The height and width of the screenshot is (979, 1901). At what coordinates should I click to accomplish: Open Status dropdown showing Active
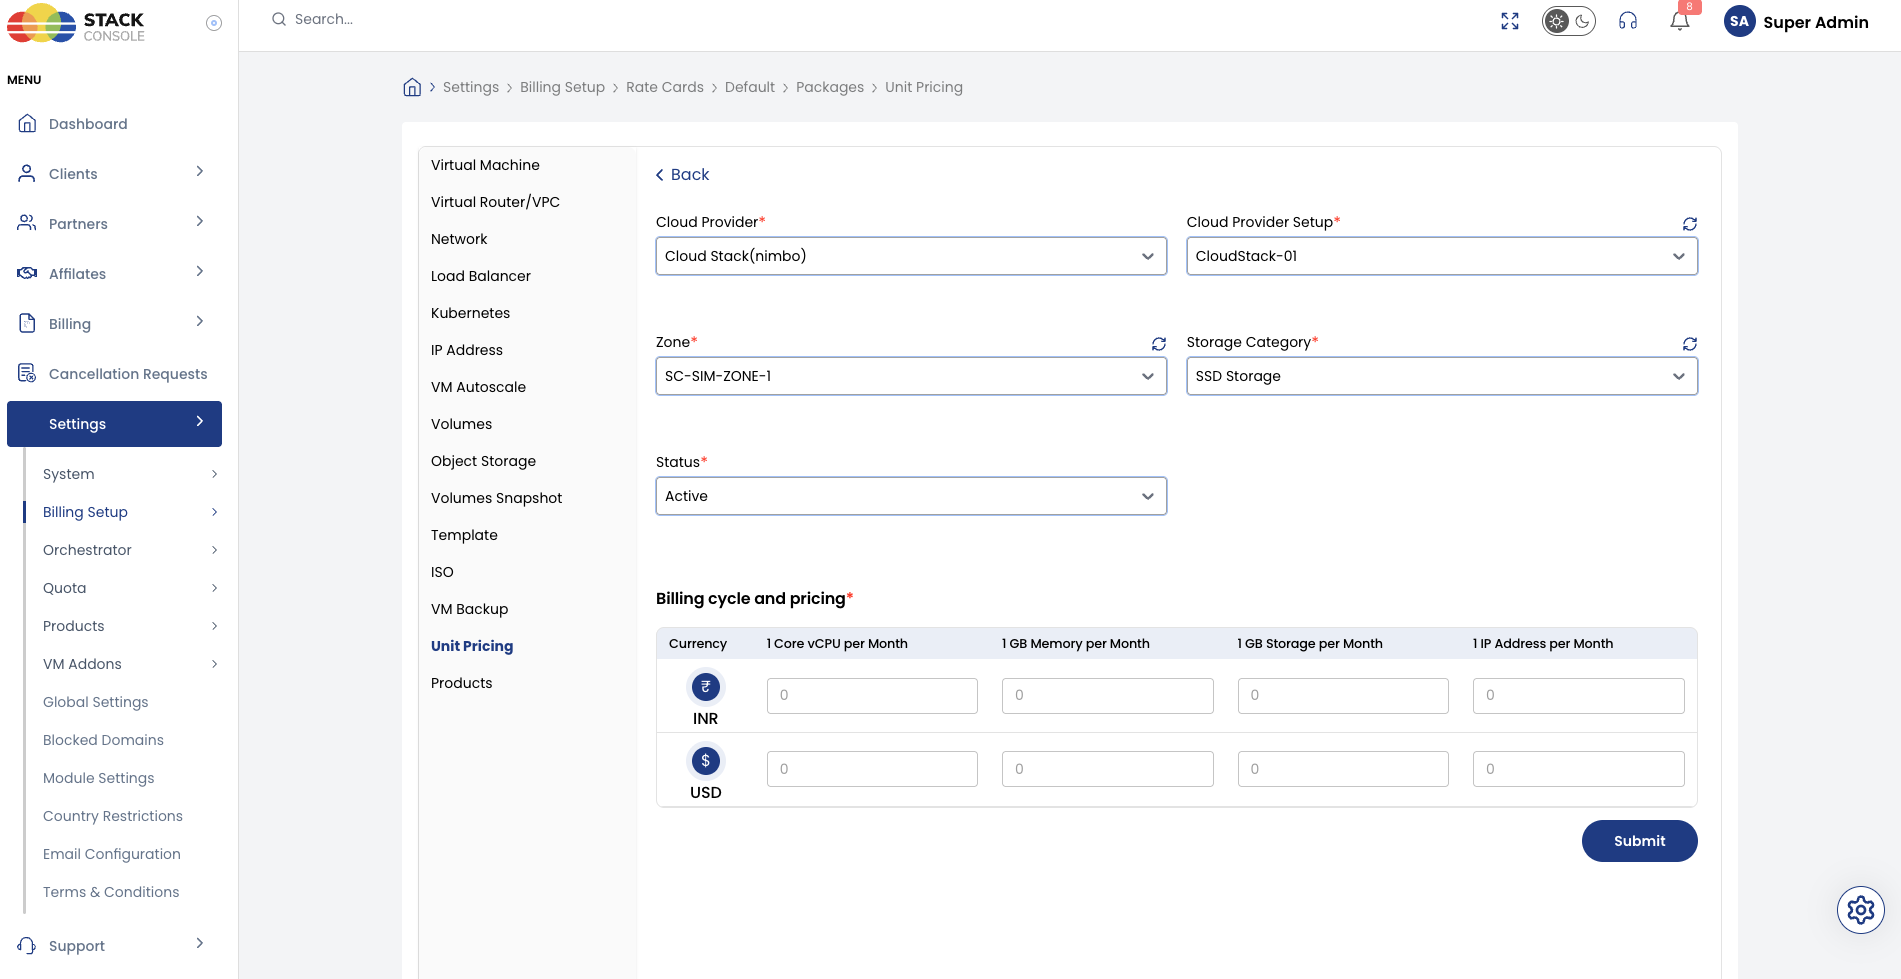(x=911, y=496)
